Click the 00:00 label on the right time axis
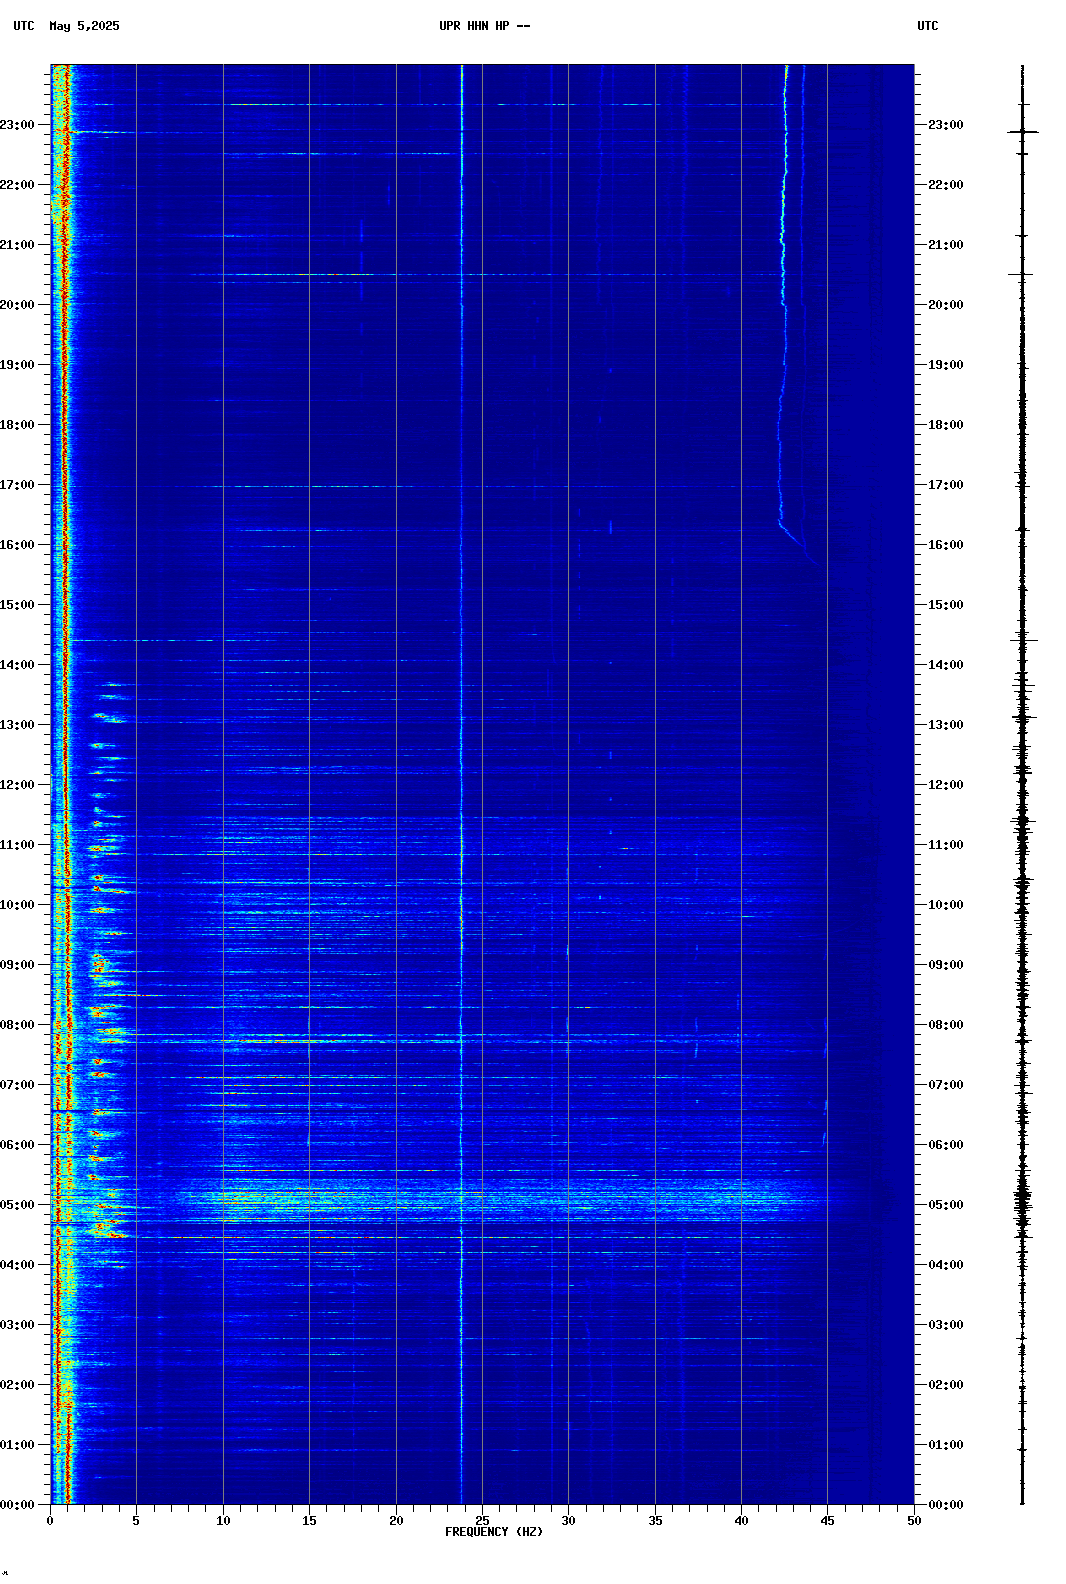The width and height of the screenshot is (1066, 1584). tap(945, 1505)
